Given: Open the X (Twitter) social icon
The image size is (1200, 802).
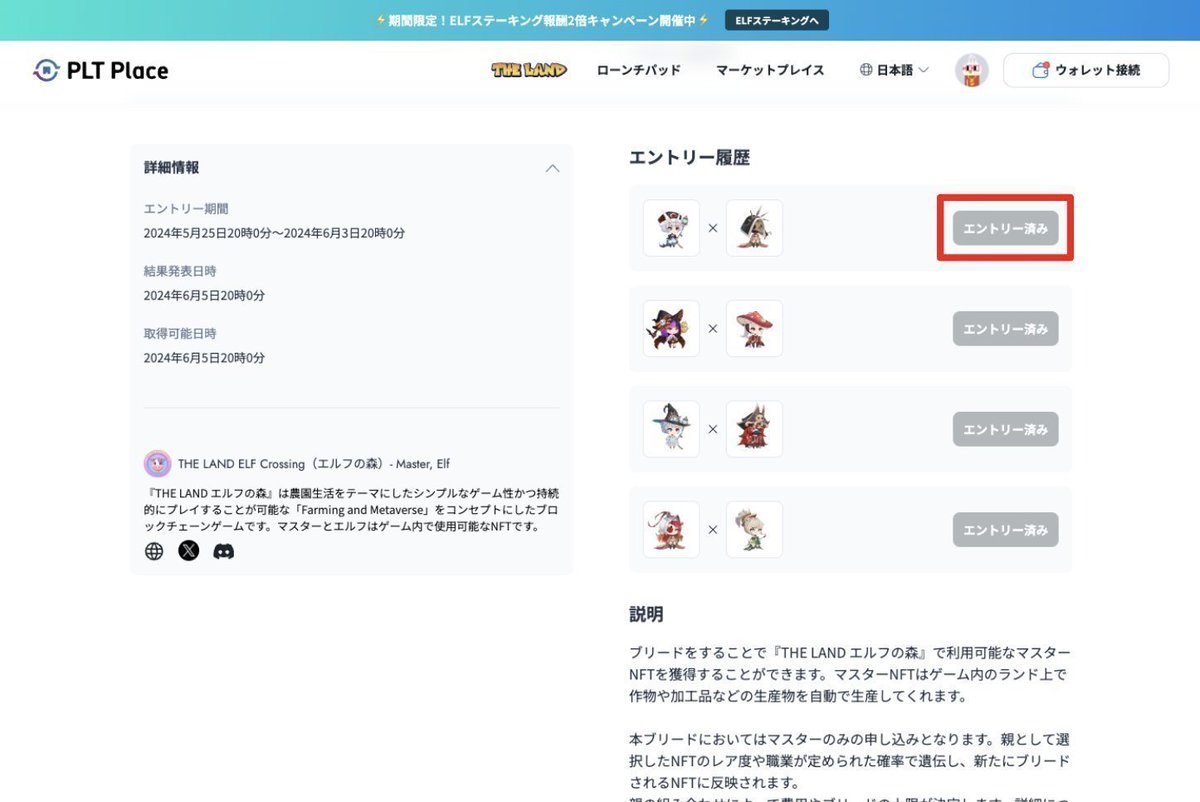Looking at the screenshot, I should pyautogui.click(x=189, y=551).
